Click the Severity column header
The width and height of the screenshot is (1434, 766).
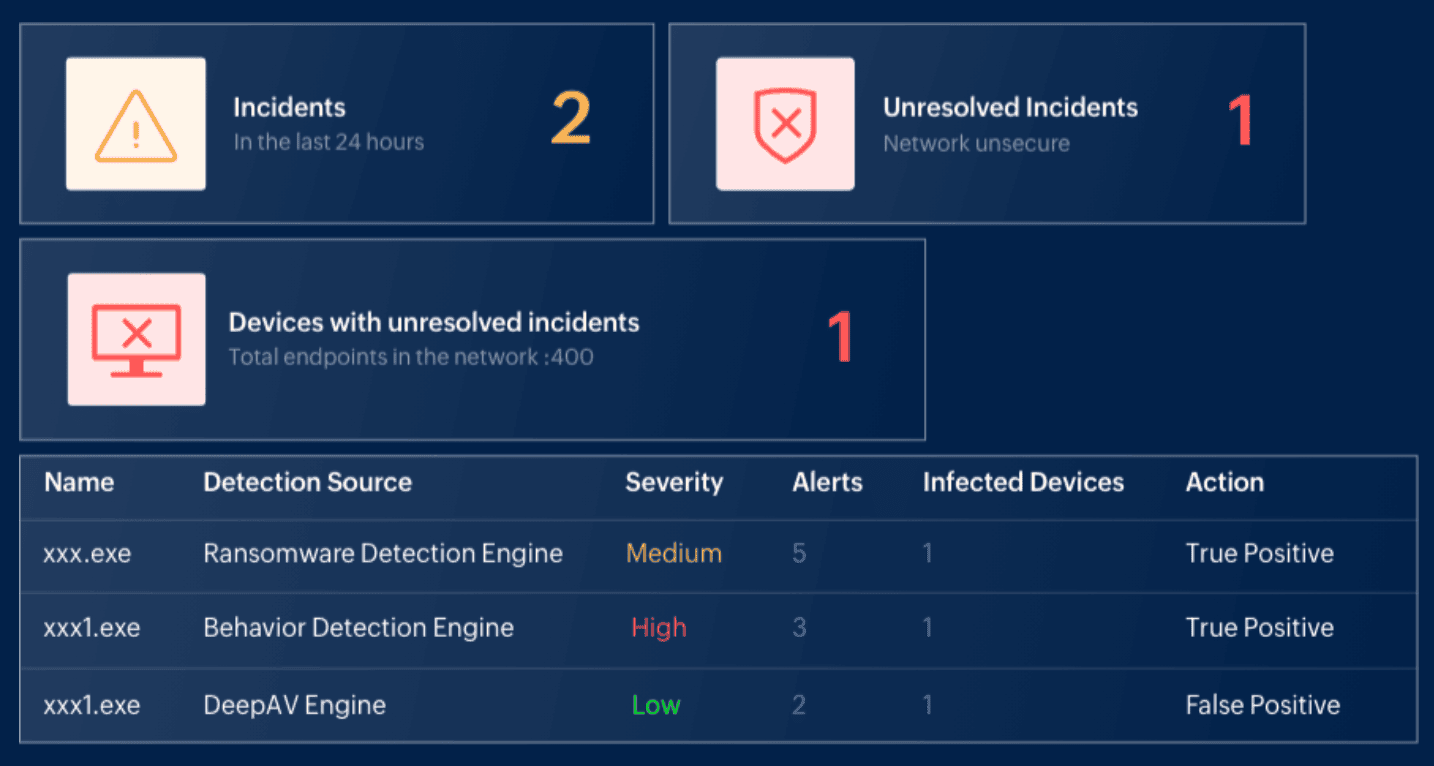click(x=674, y=482)
